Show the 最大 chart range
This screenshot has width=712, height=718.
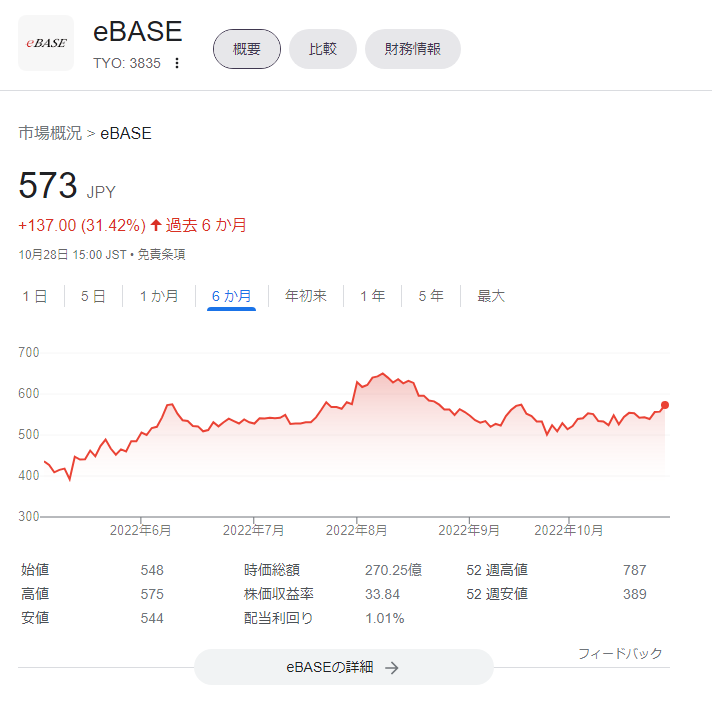[x=491, y=296]
